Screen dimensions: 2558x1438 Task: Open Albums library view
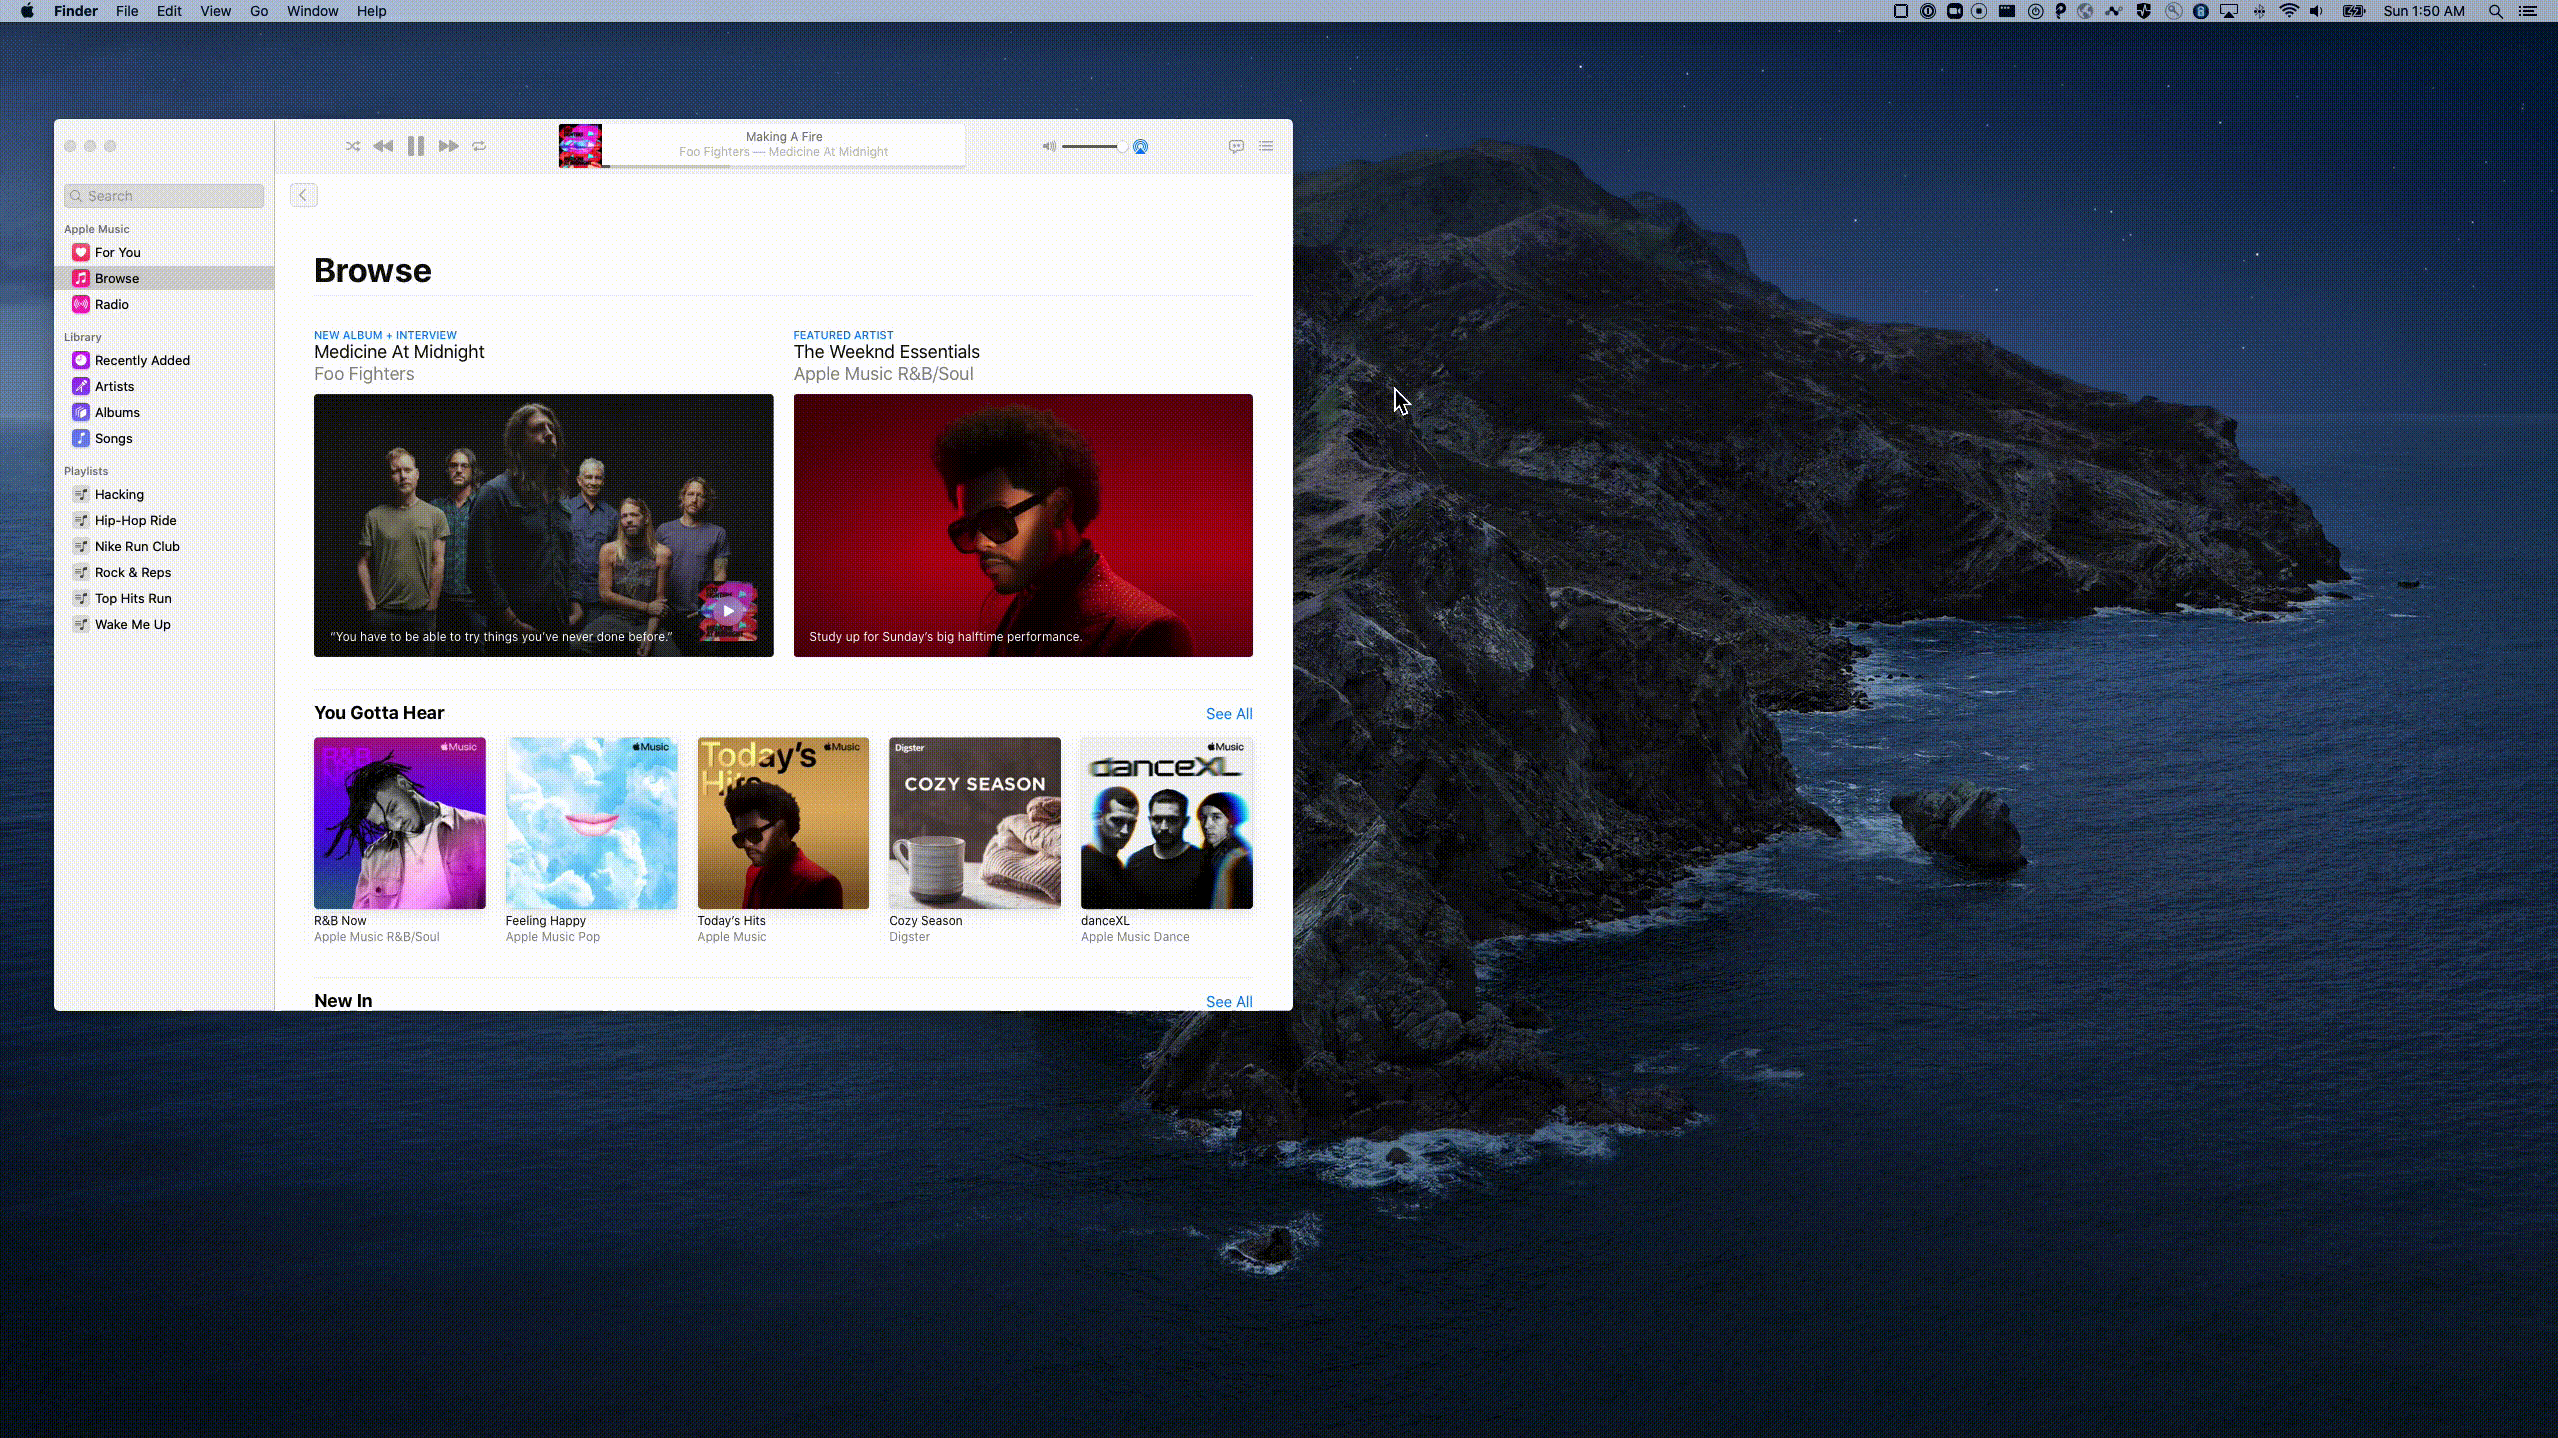[x=164, y=412]
